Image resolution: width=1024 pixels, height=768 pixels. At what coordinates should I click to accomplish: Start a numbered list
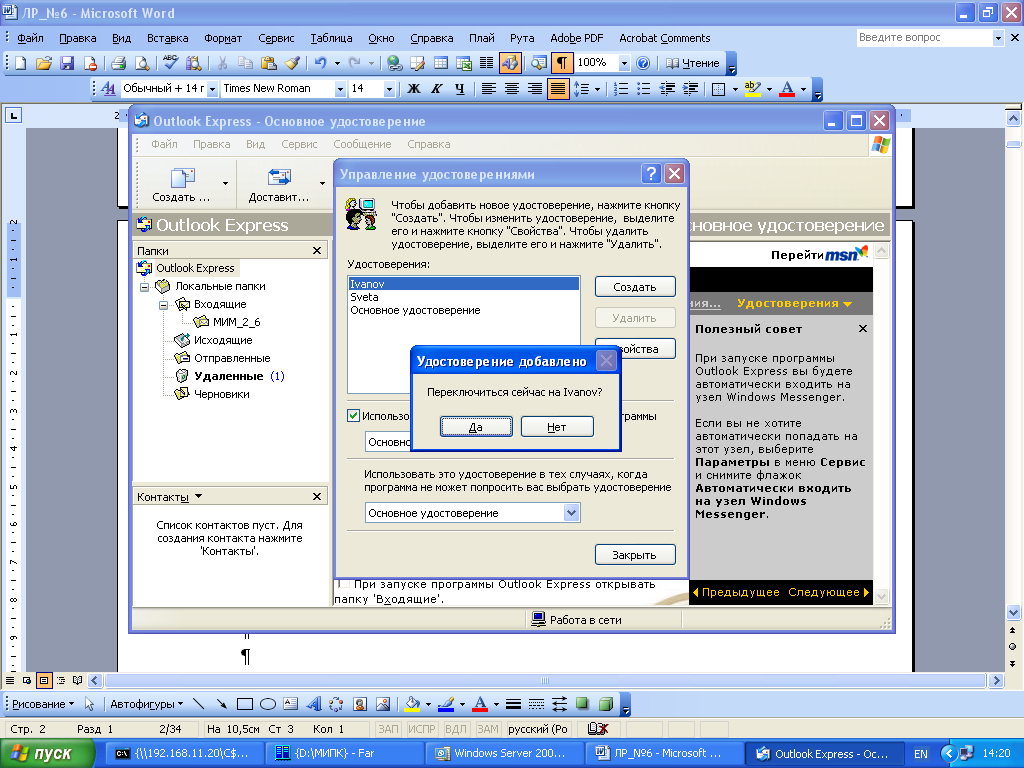coord(621,89)
